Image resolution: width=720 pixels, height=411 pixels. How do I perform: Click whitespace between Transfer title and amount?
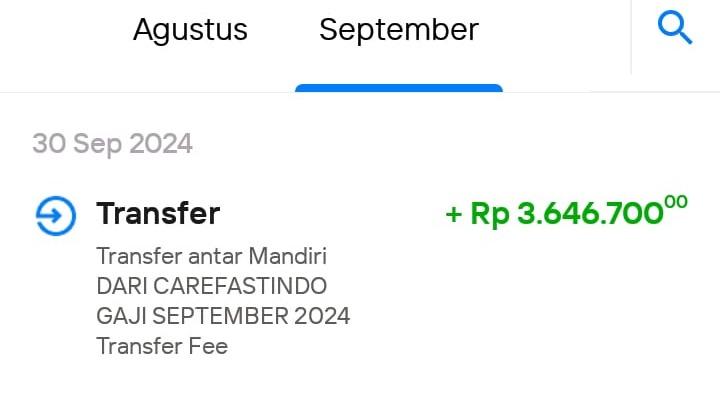coord(331,214)
